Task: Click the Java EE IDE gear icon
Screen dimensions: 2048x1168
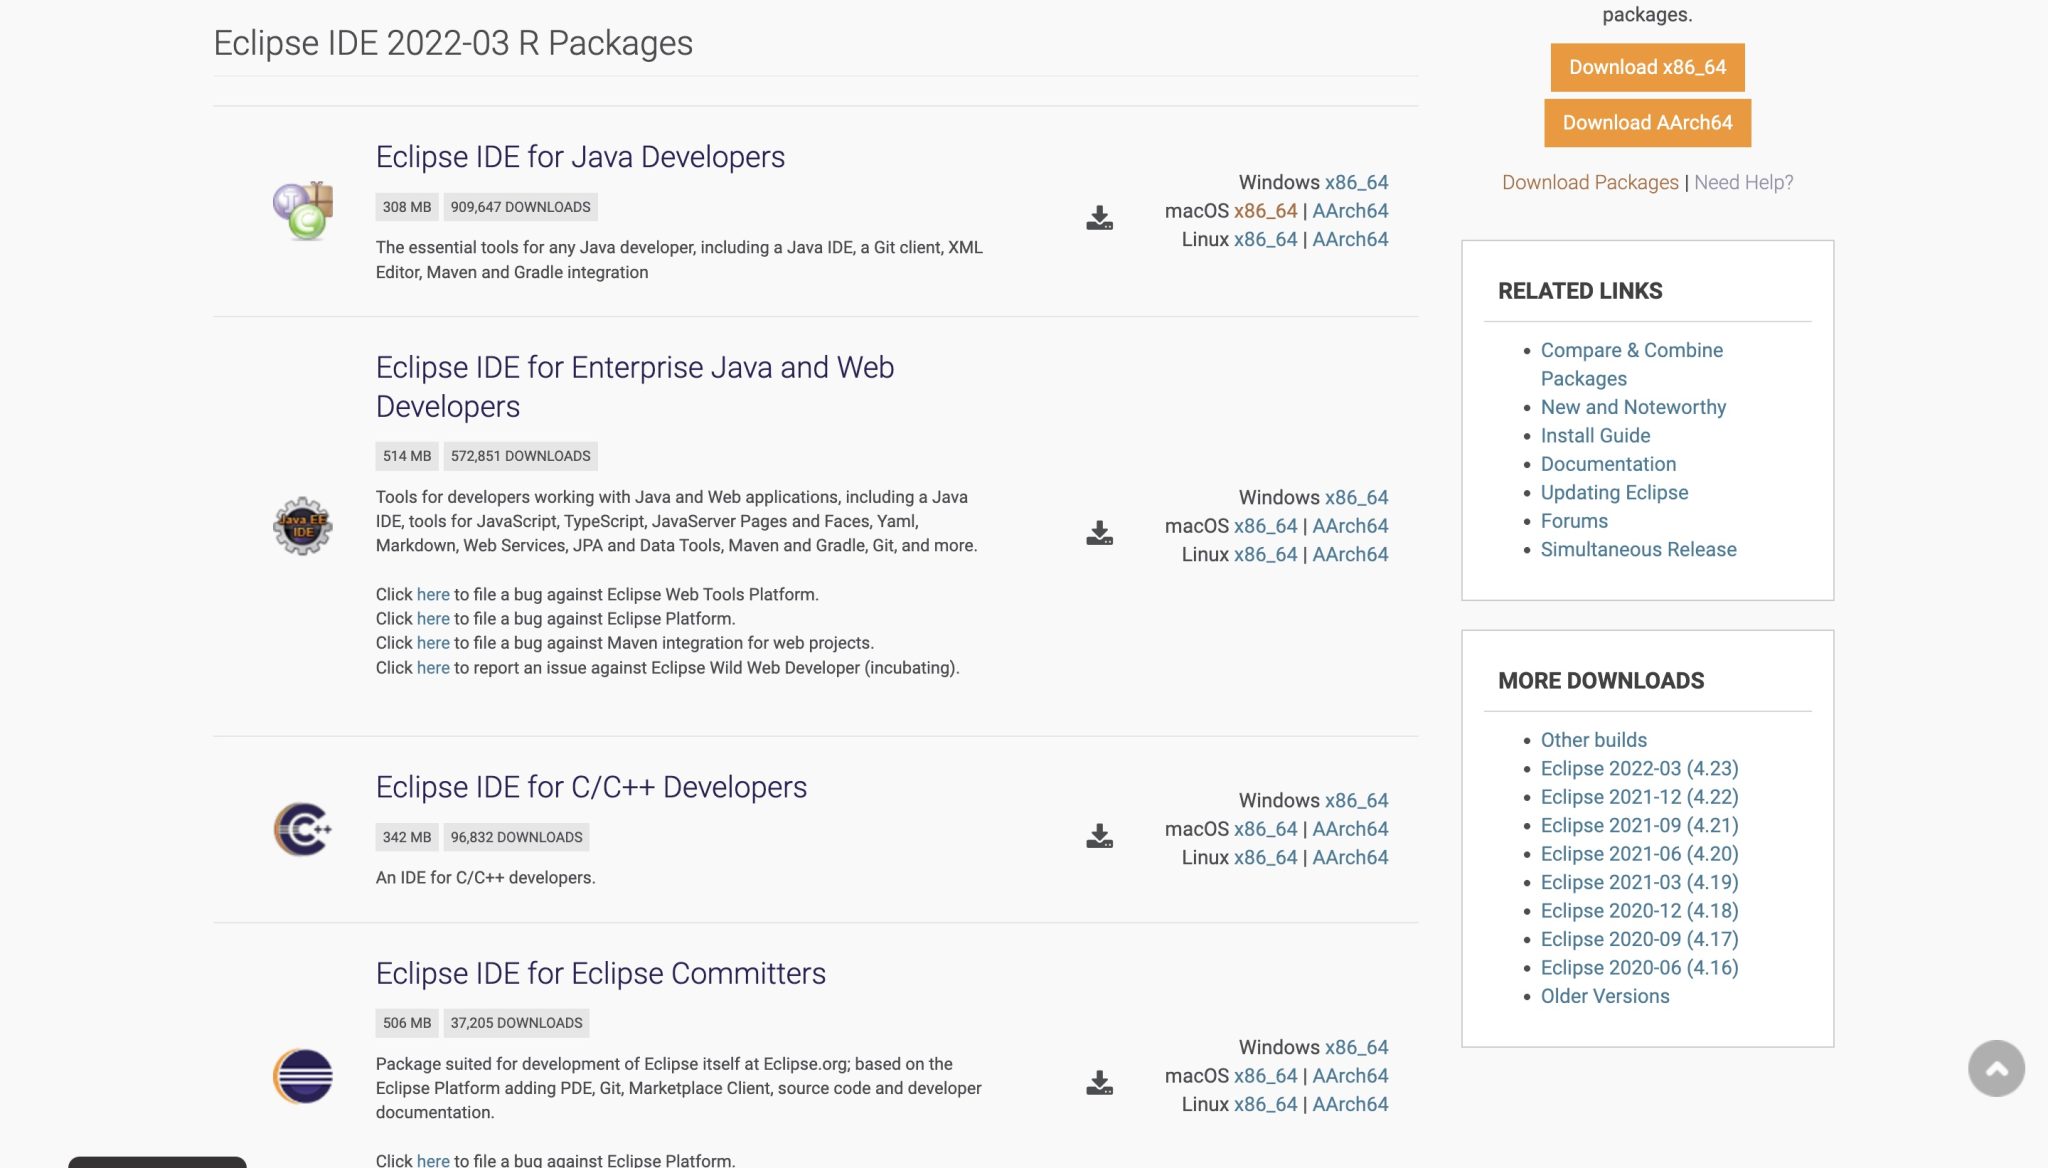Action: coord(303,526)
